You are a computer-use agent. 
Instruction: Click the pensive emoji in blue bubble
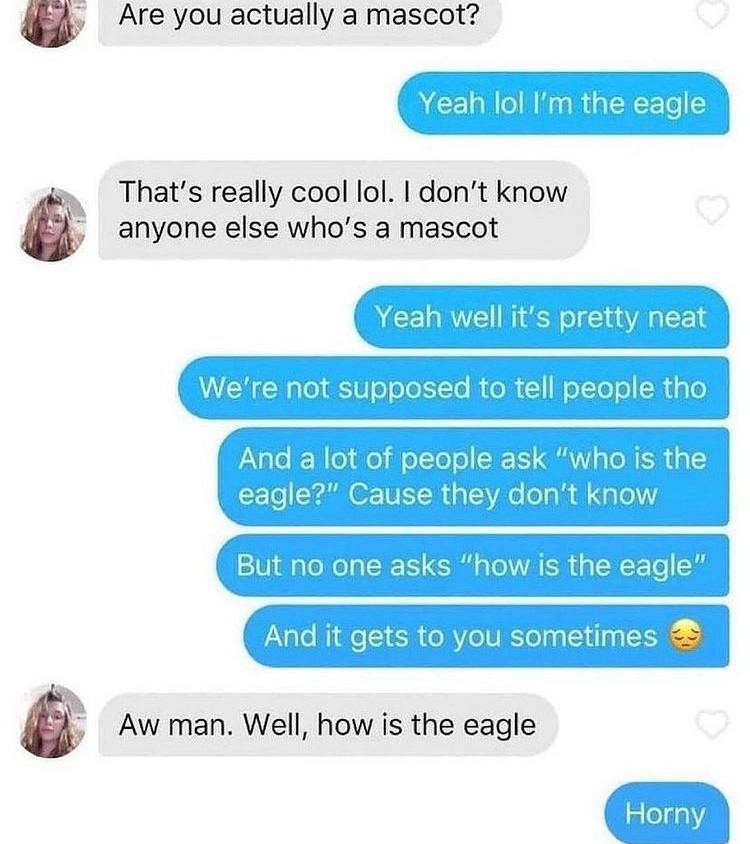tap(686, 635)
